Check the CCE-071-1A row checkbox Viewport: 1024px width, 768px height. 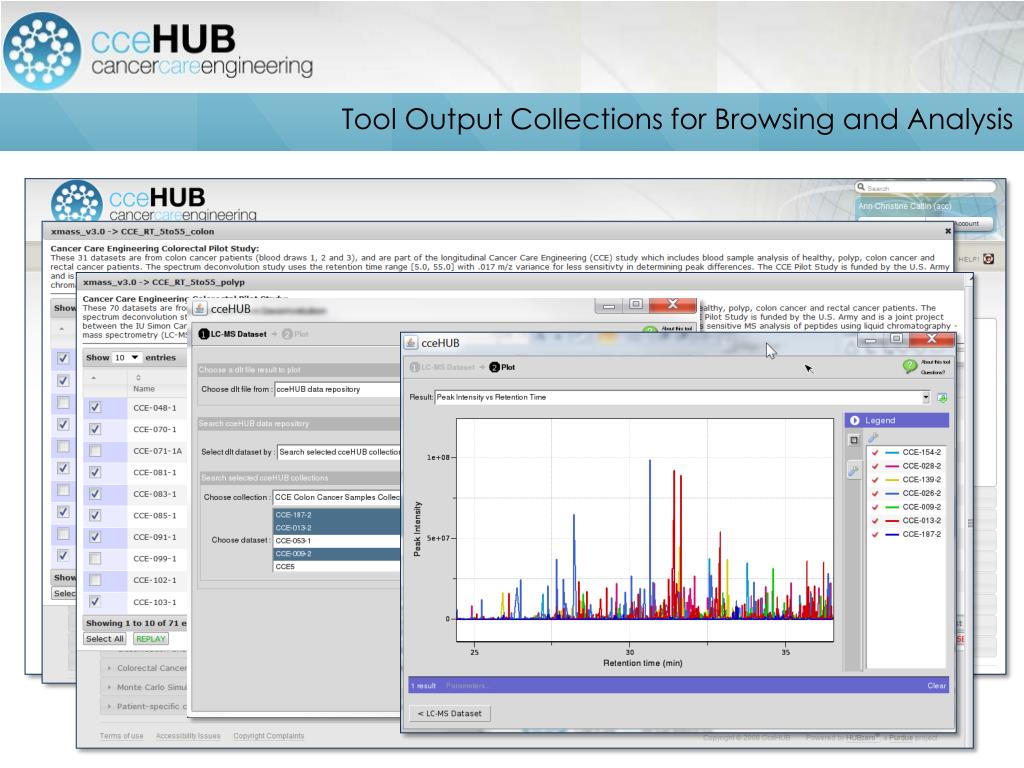pyautogui.click(x=95, y=451)
